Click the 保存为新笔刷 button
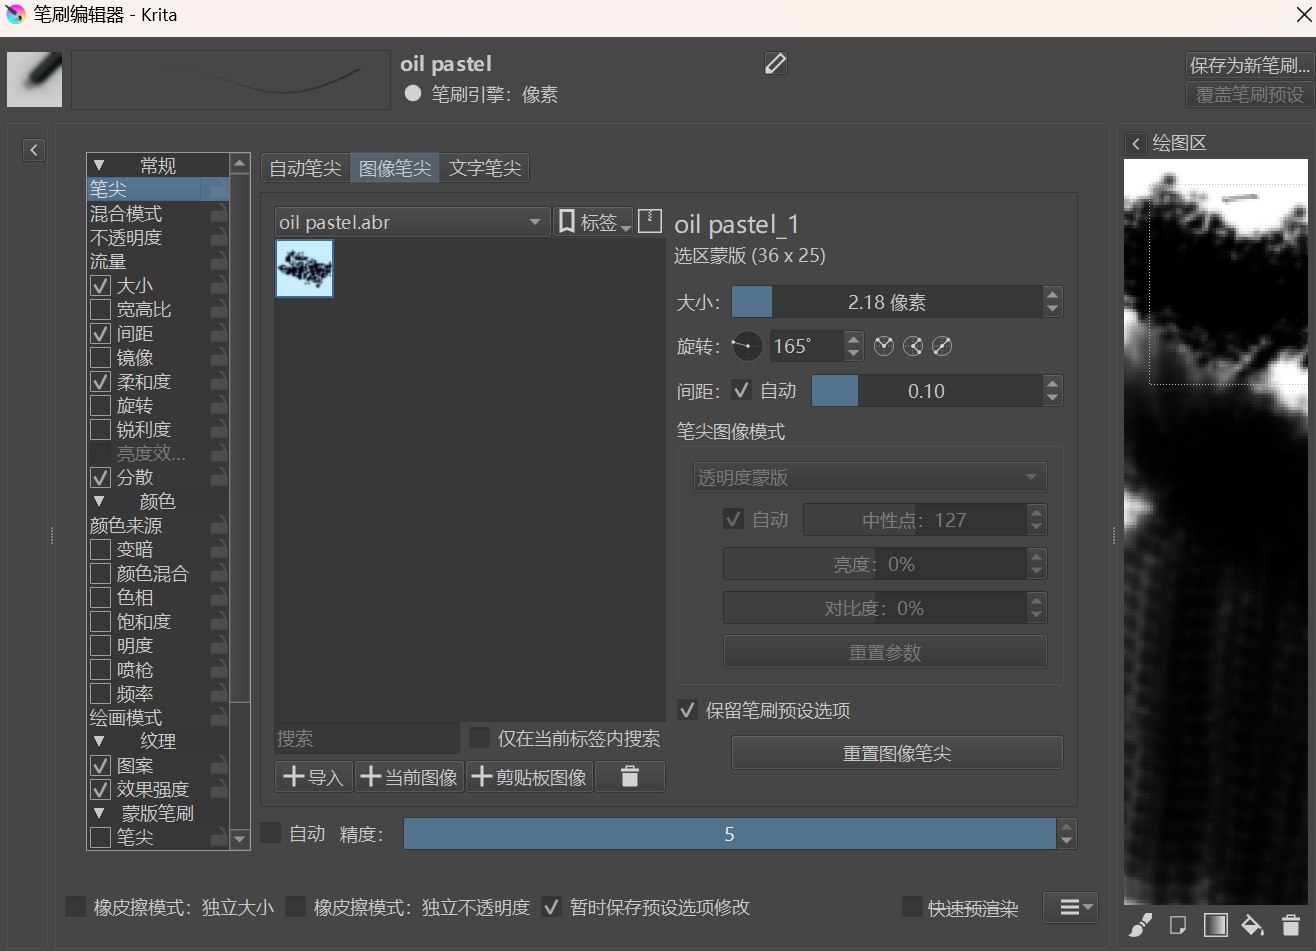This screenshot has width=1316, height=951. (x=1249, y=66)
